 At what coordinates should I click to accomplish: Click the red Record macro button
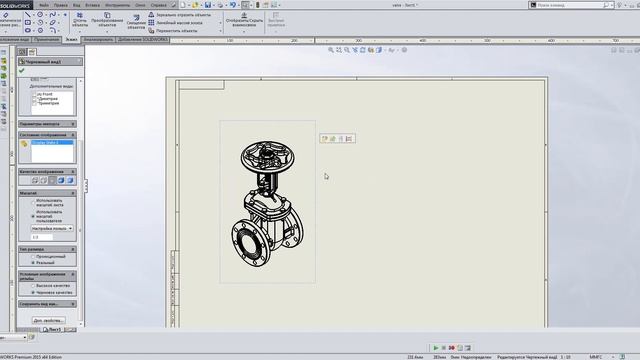pyautogui.click(x=451, y=348)
